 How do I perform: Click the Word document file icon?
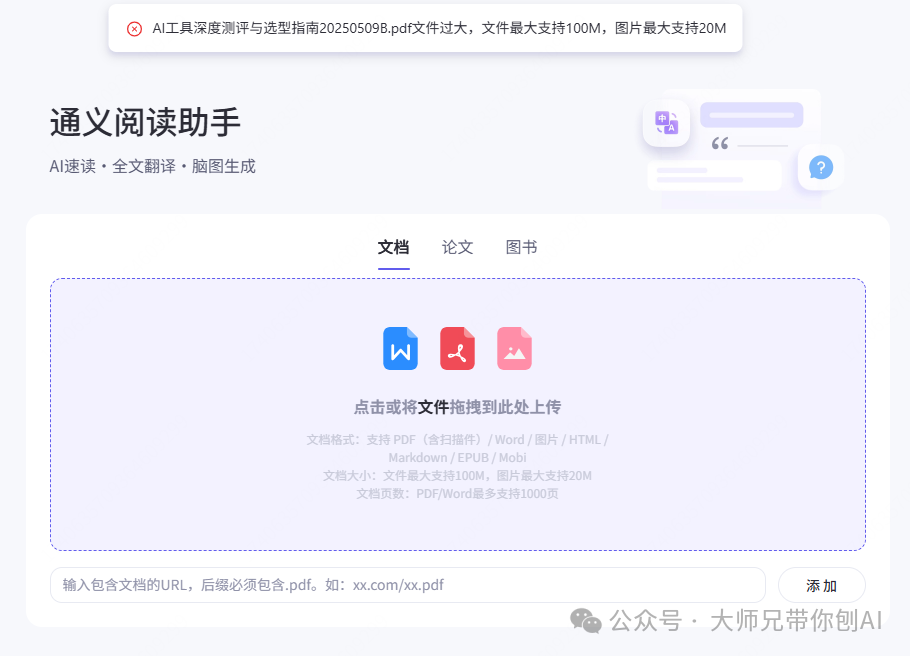click(x=400, y=348)
